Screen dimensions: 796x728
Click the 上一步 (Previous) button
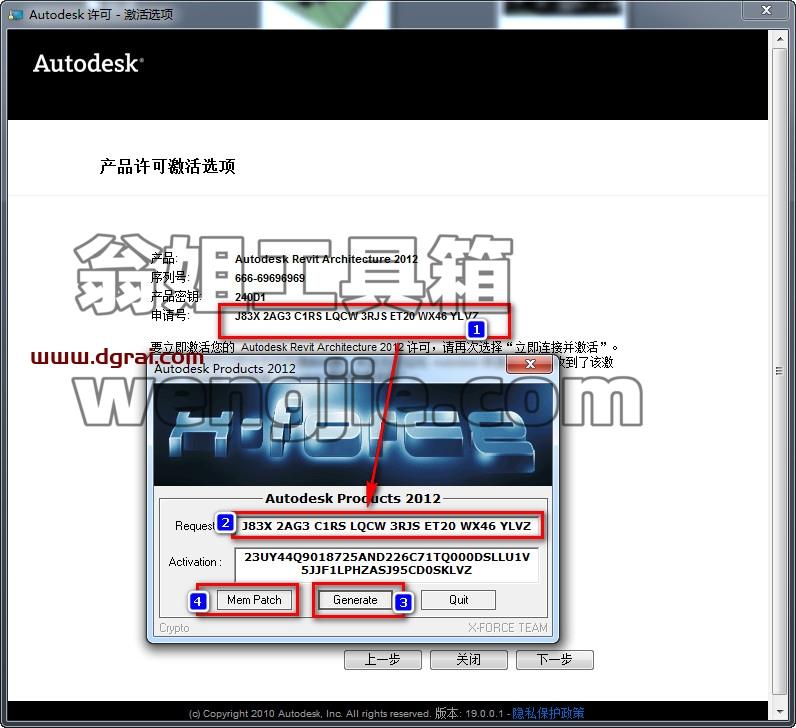tap(383, 659)
